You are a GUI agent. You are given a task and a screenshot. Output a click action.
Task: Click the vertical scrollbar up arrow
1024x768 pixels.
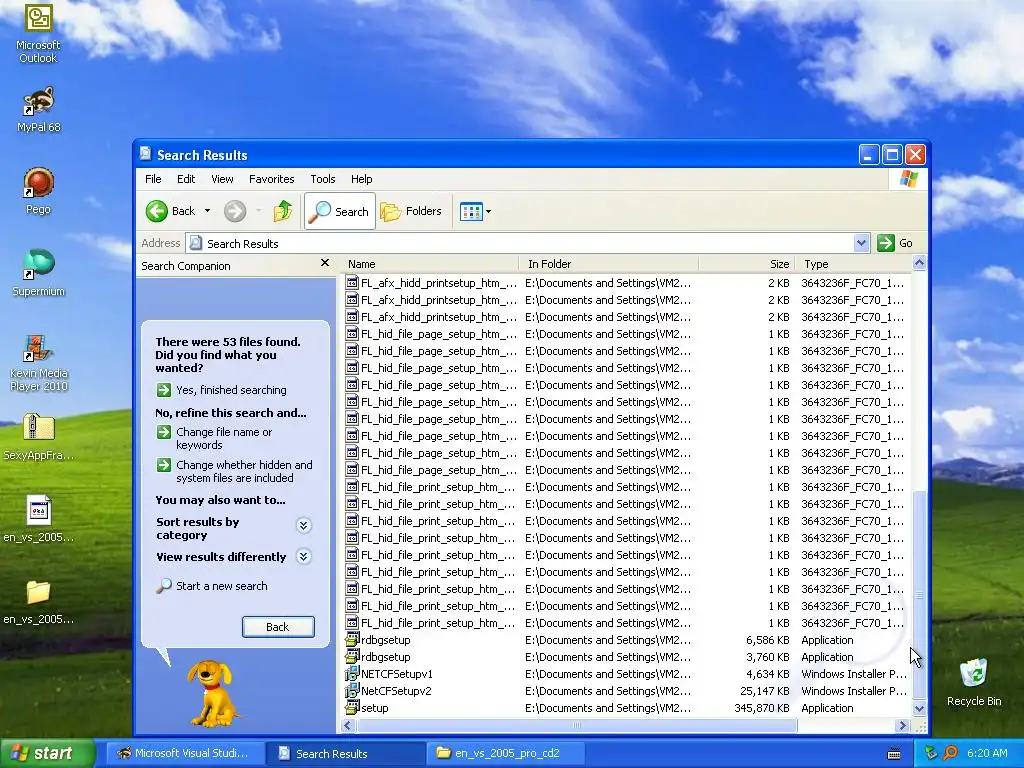tap(919, 263)
